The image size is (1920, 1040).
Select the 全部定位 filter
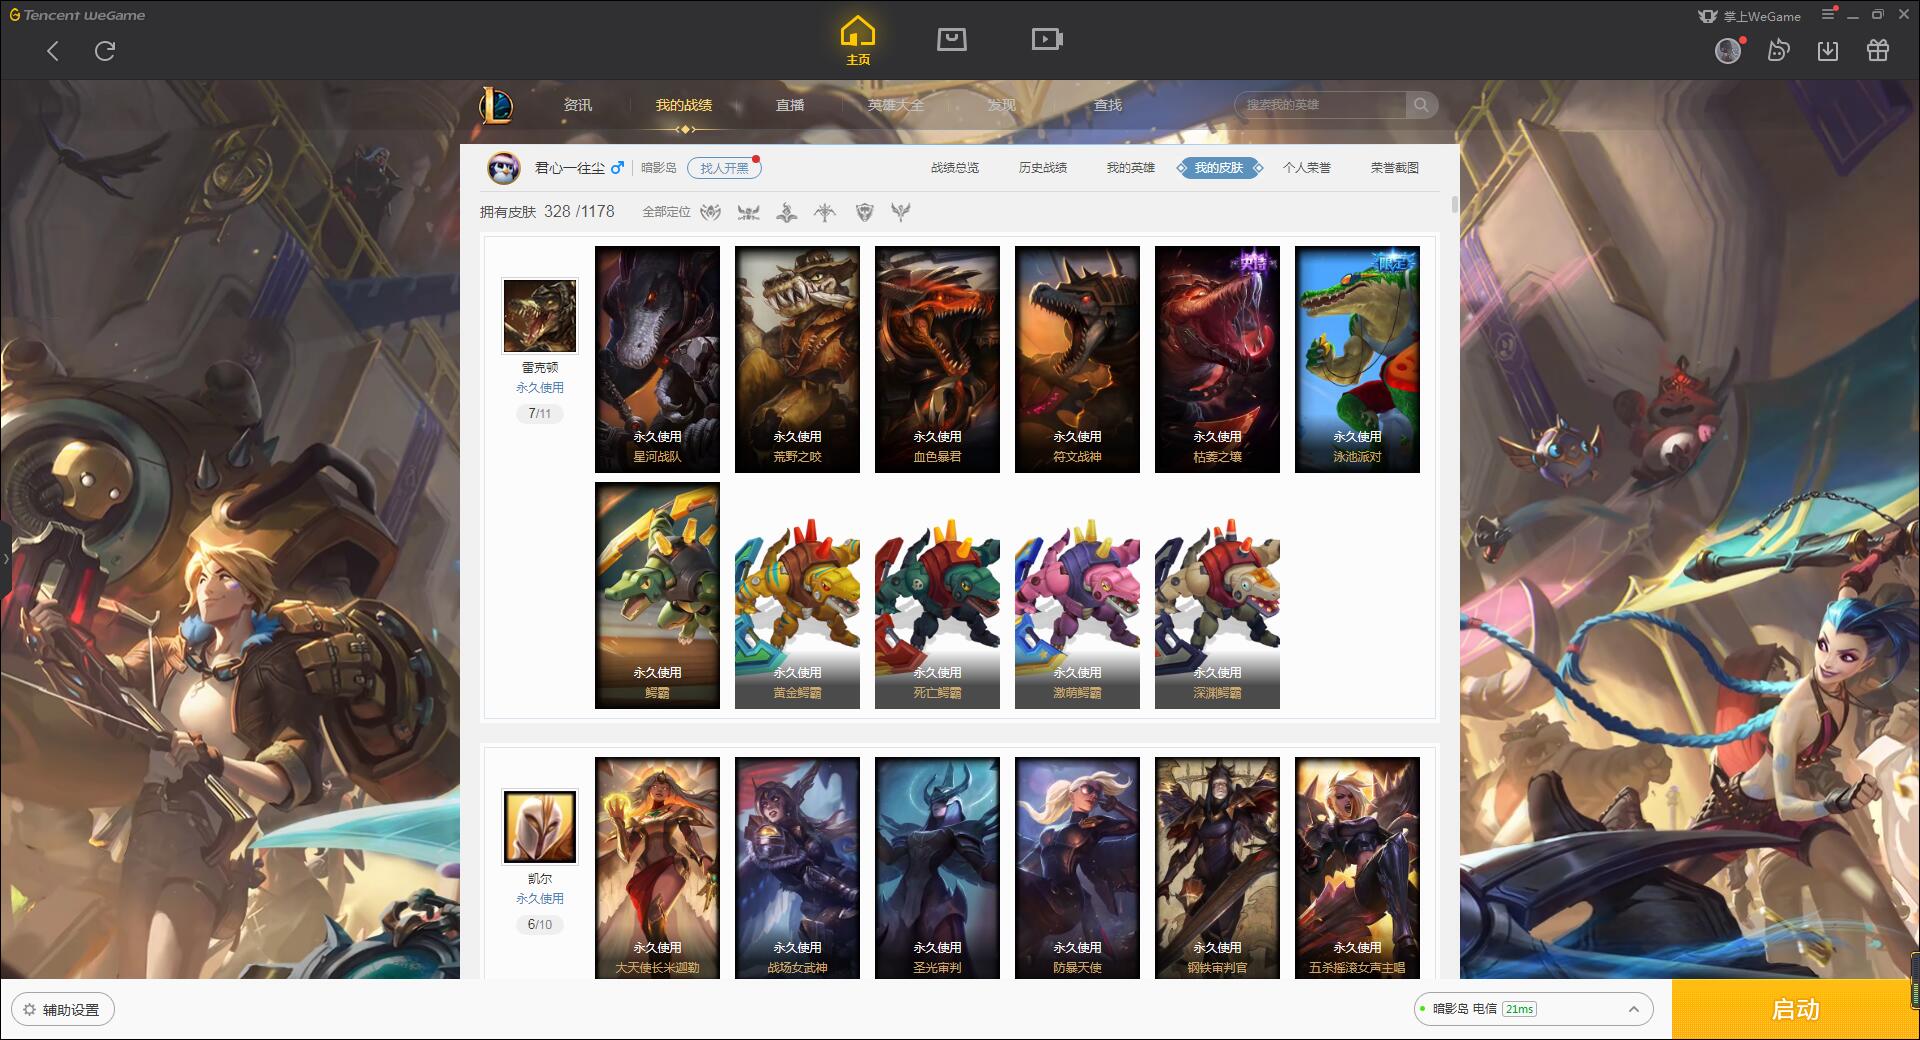click(x=666, y=212)
